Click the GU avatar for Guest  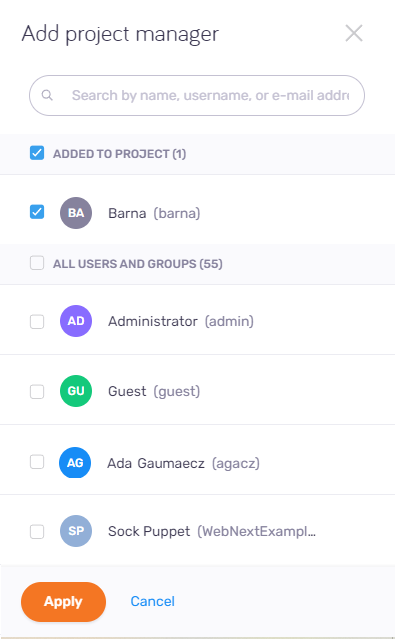coord(76,391)
